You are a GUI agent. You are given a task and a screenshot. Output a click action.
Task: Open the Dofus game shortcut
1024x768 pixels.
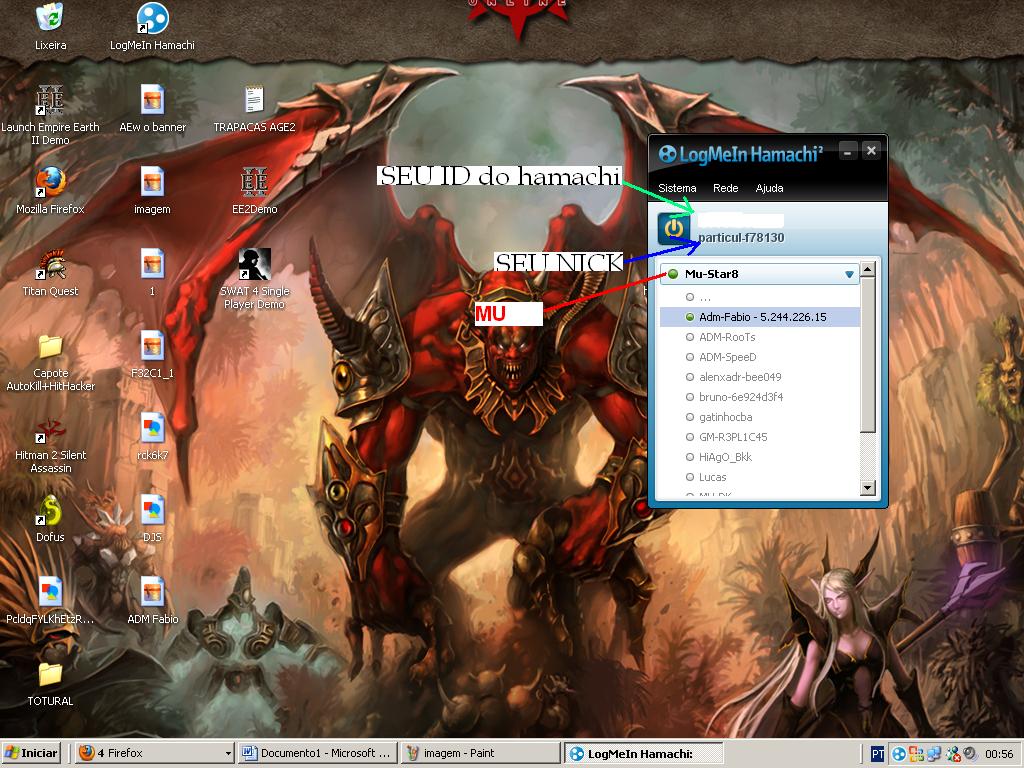(50, 511)
